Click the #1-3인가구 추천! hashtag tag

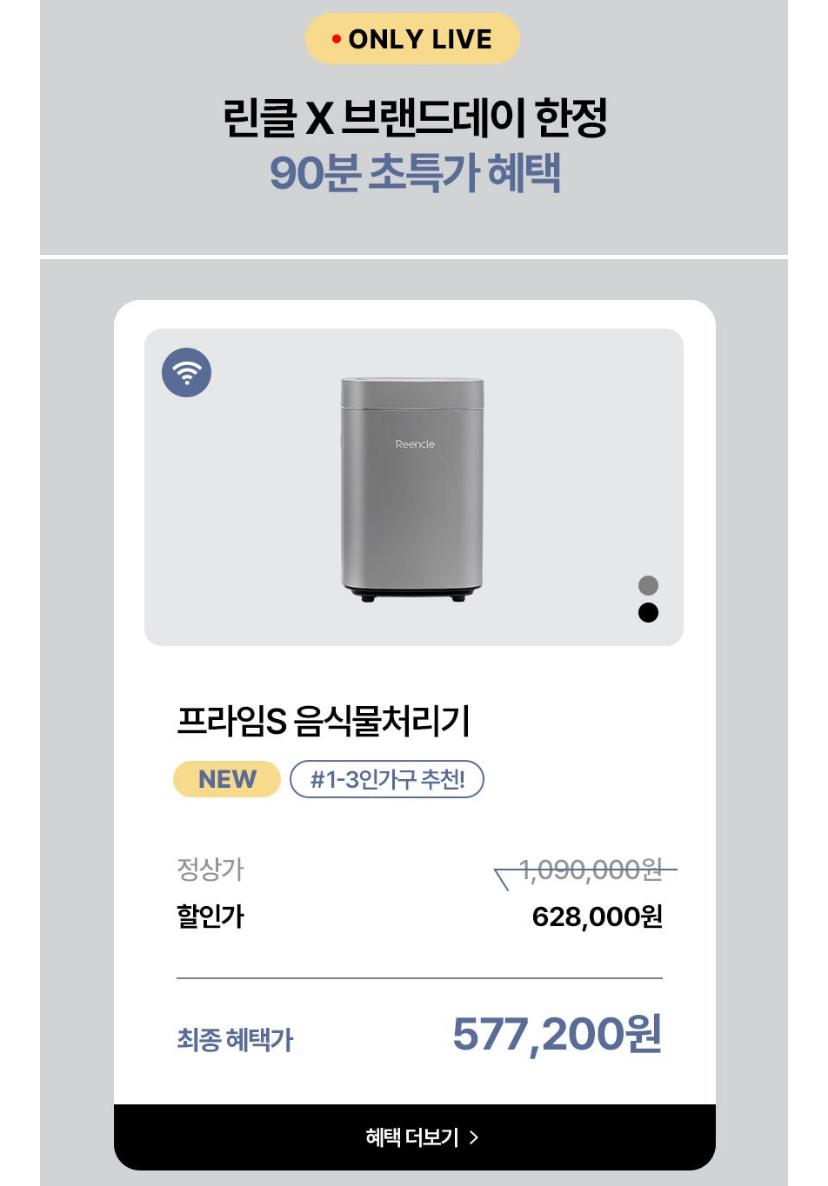pos(386,779)
